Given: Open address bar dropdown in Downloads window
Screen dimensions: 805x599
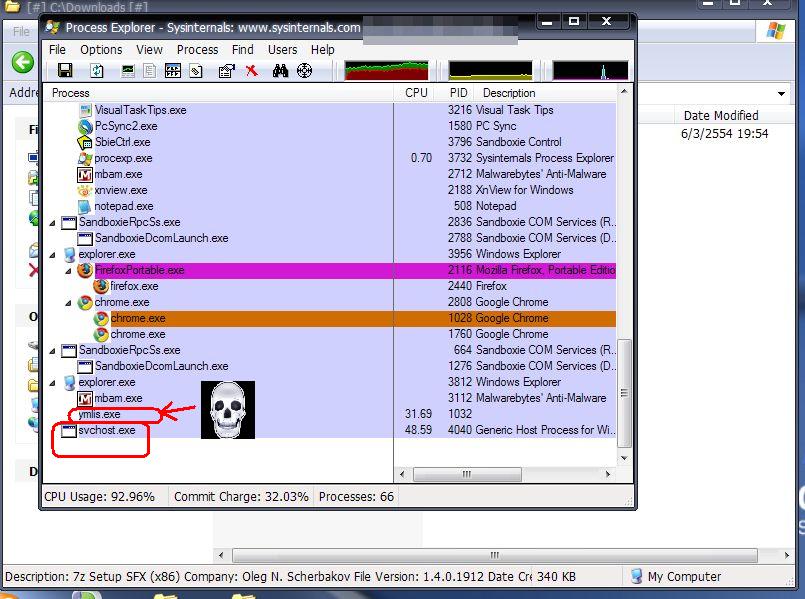Looking at the screenshot, I should point(781,93).
